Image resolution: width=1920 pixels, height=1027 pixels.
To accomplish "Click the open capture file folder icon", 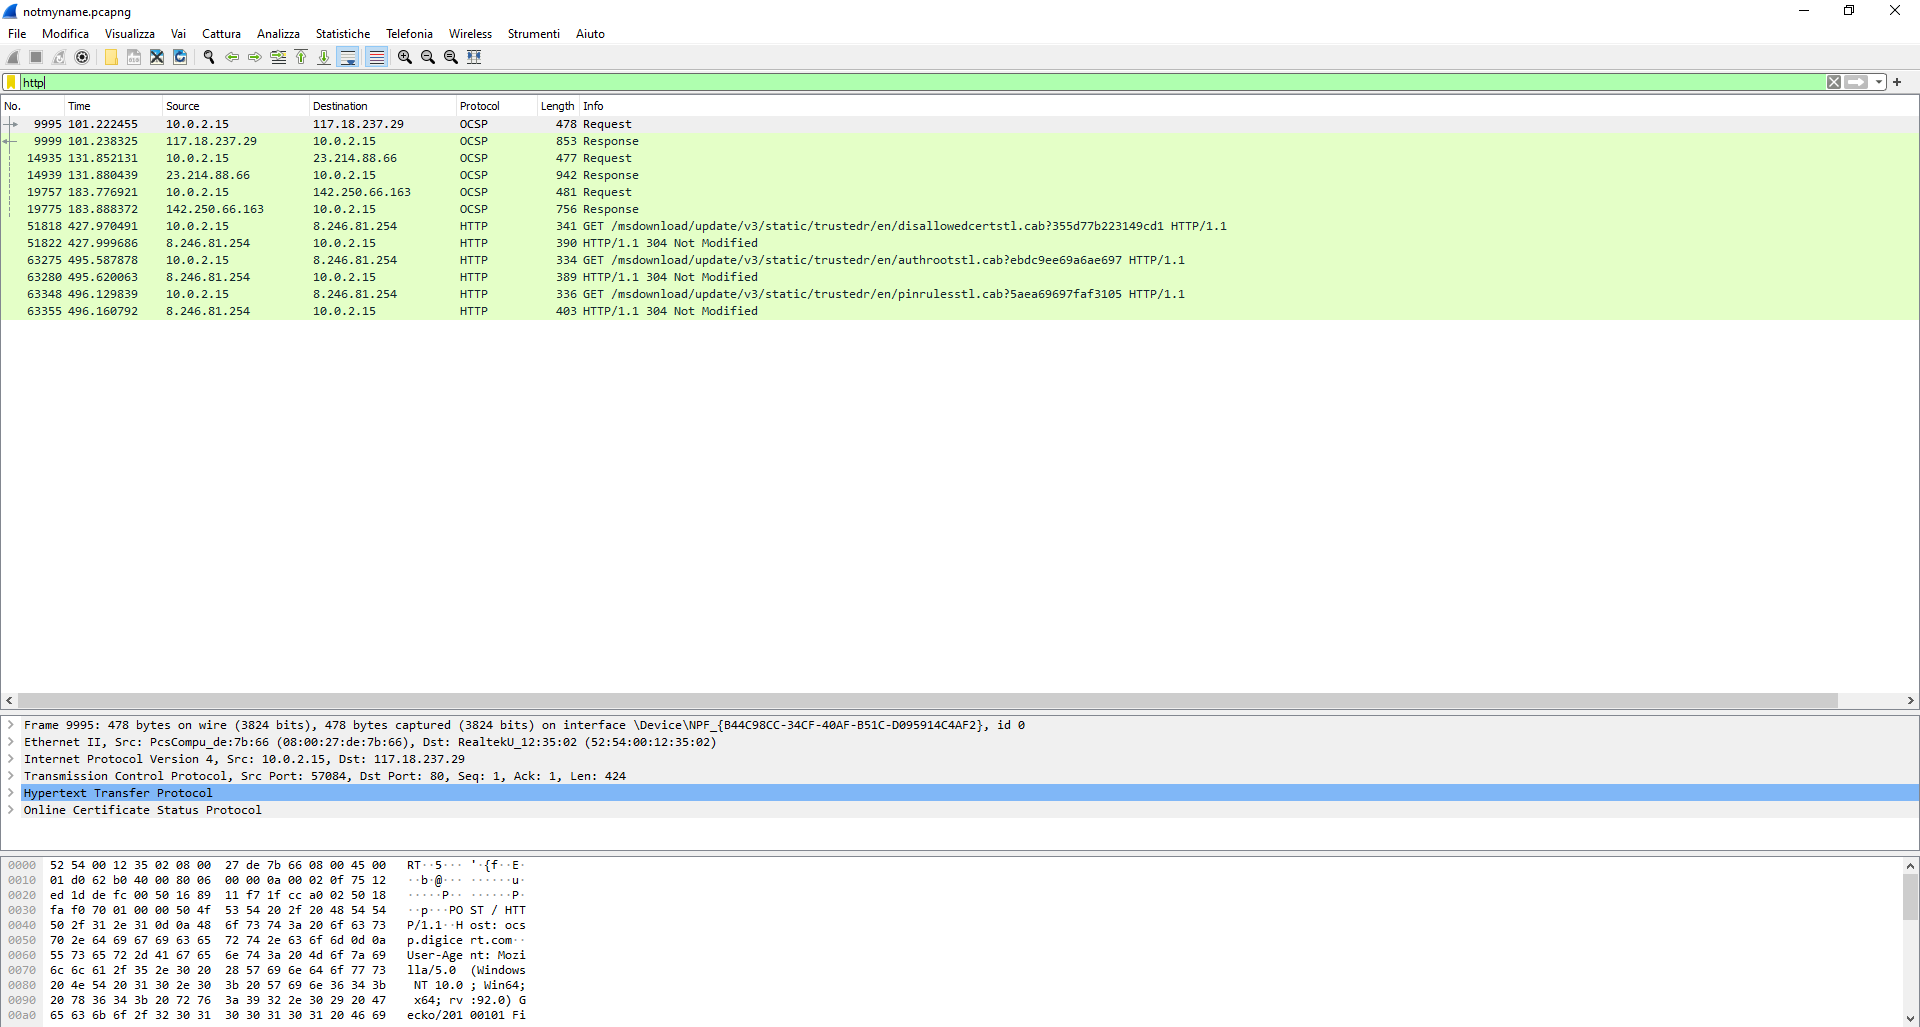I will coord(111,57).
